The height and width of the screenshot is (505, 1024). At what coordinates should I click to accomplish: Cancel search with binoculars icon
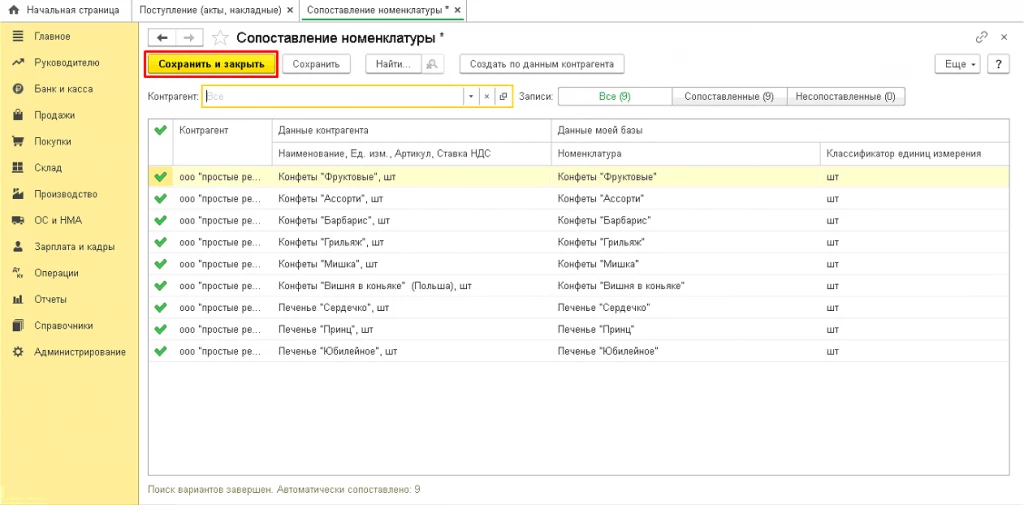pyautogui.click(x=432, y=64)
